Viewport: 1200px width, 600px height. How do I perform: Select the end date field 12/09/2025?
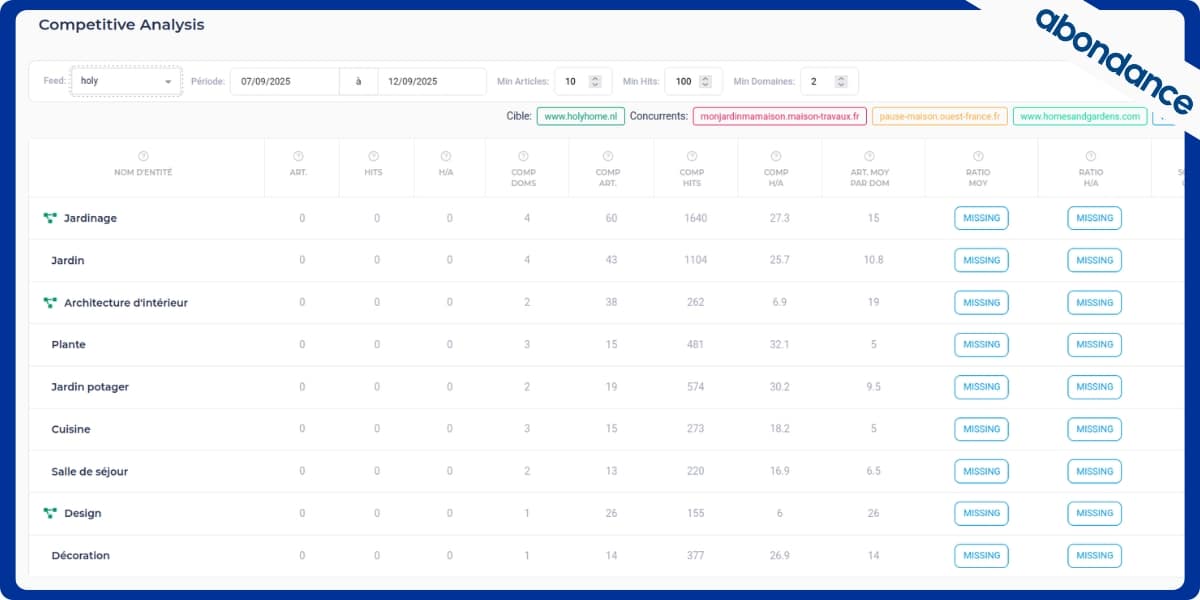[431, 81]
